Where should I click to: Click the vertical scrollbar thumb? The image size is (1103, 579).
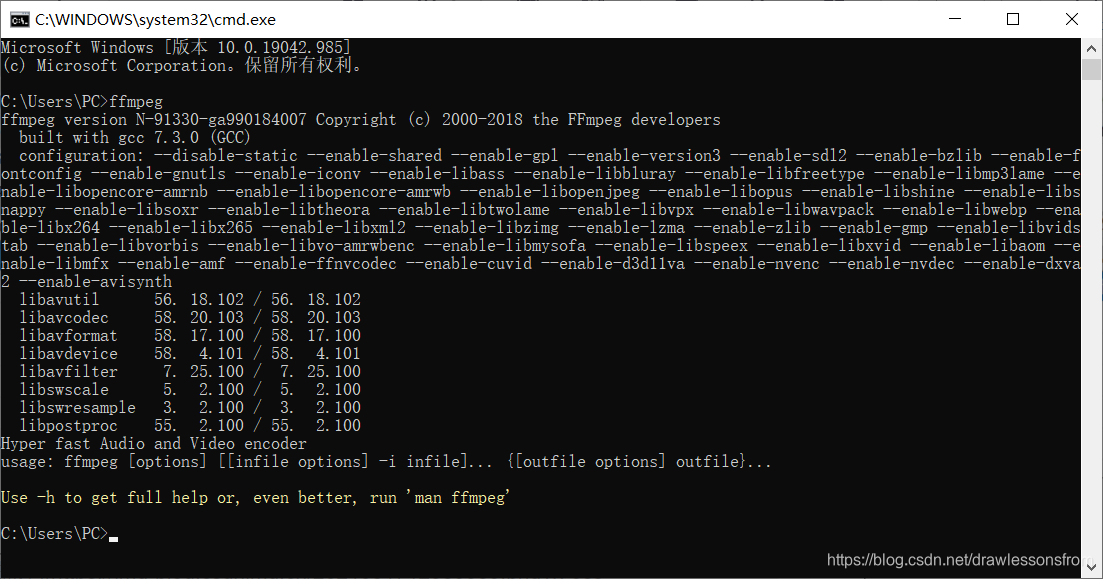click(x=1092, y=70)
